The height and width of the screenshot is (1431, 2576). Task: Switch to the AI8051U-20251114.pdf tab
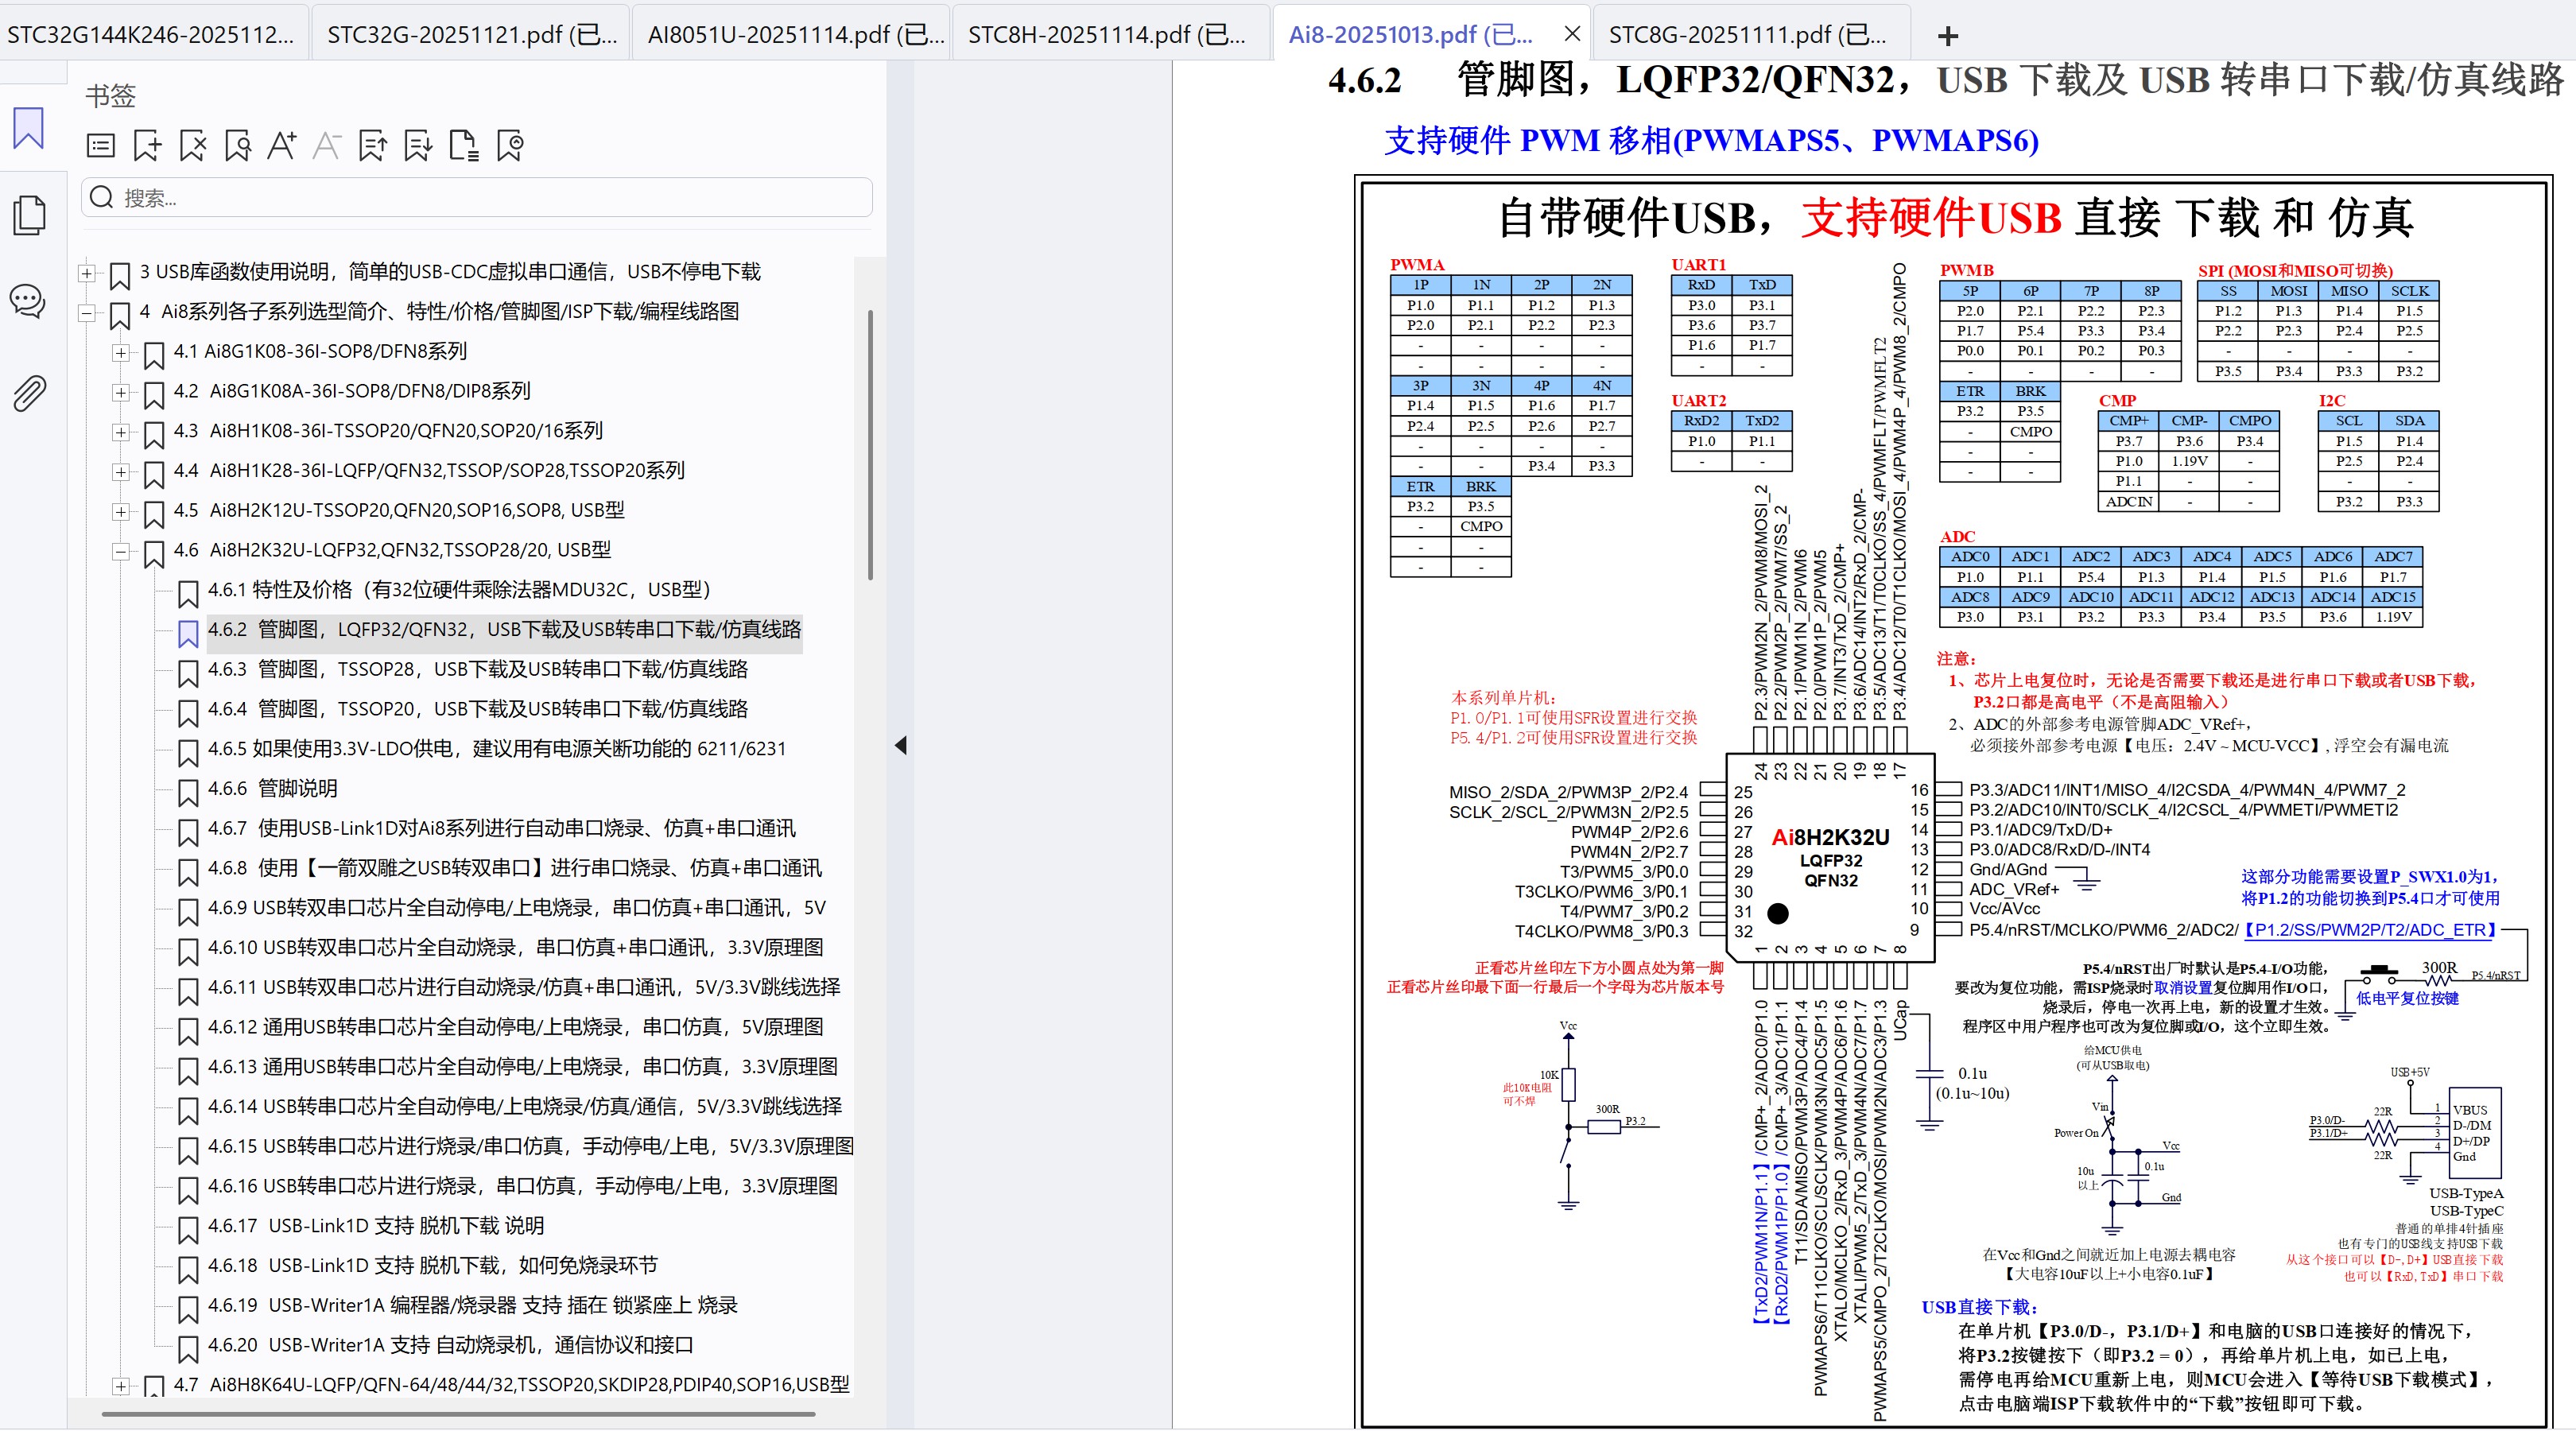point(790,33)
